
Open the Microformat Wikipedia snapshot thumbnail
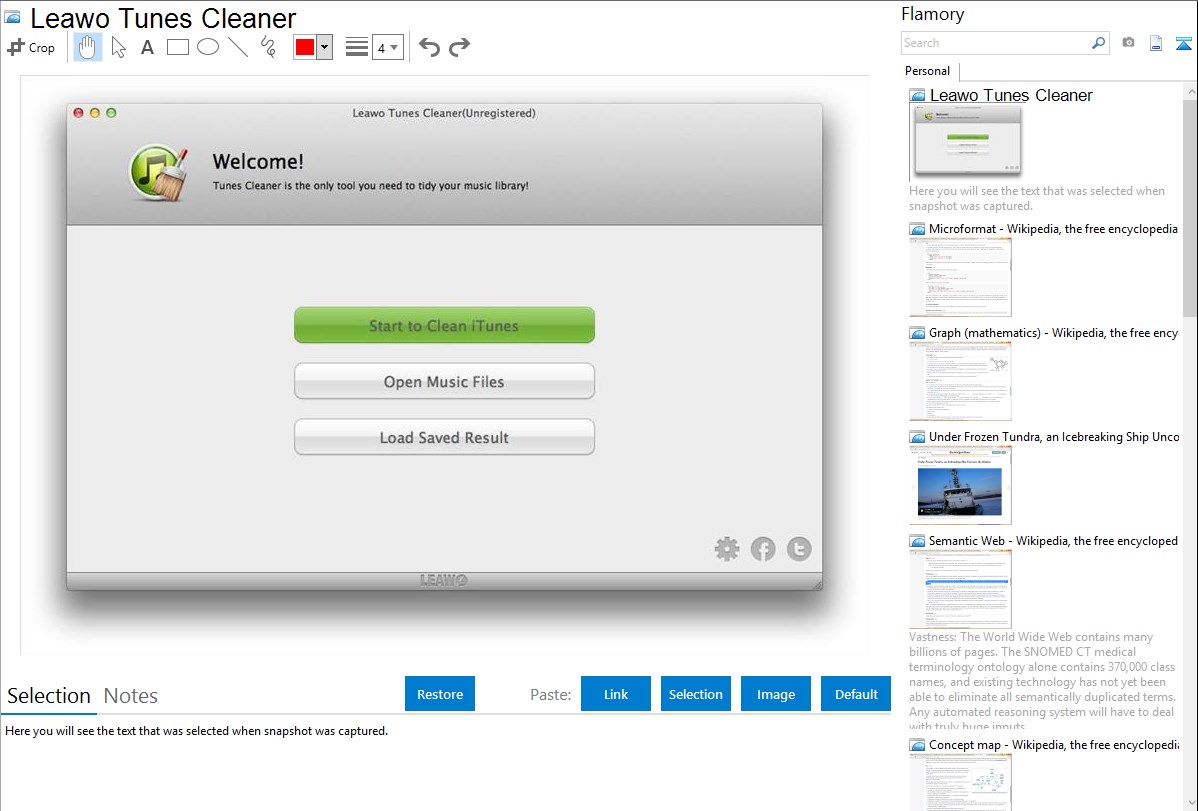[960, 277]
